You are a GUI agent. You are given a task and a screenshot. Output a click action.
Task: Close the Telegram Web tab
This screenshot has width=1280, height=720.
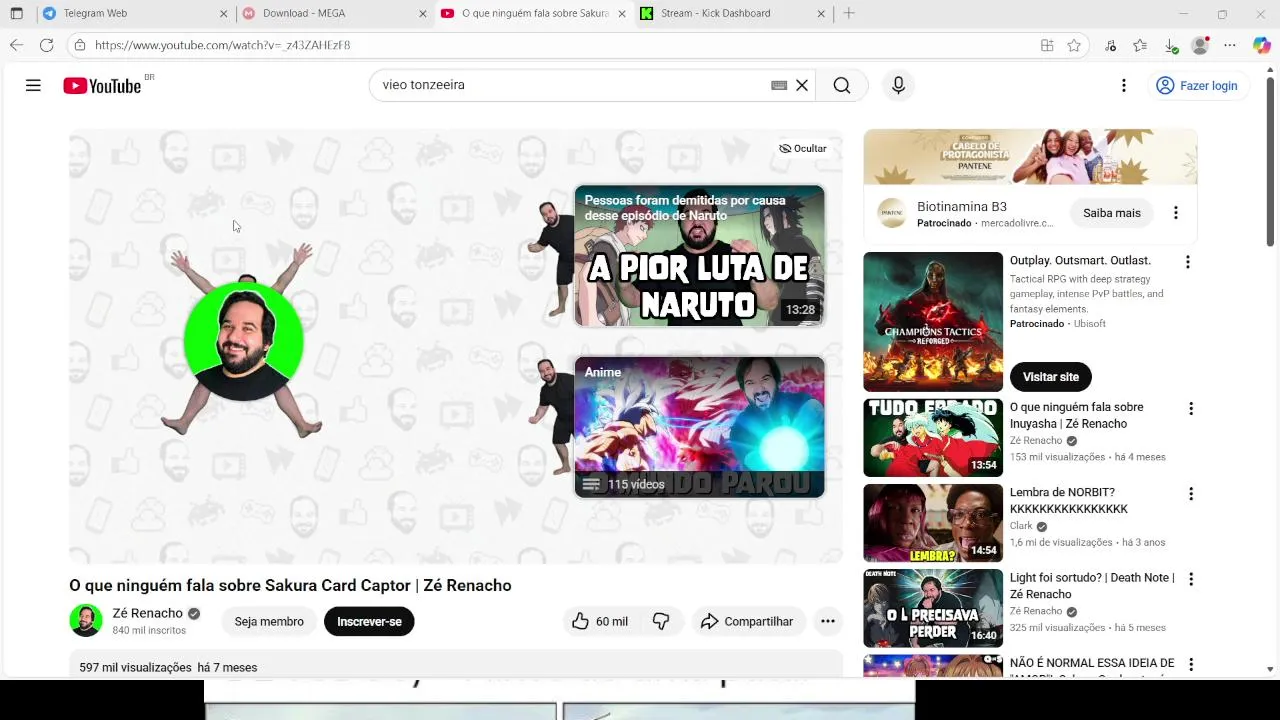[x=223, y=13]
